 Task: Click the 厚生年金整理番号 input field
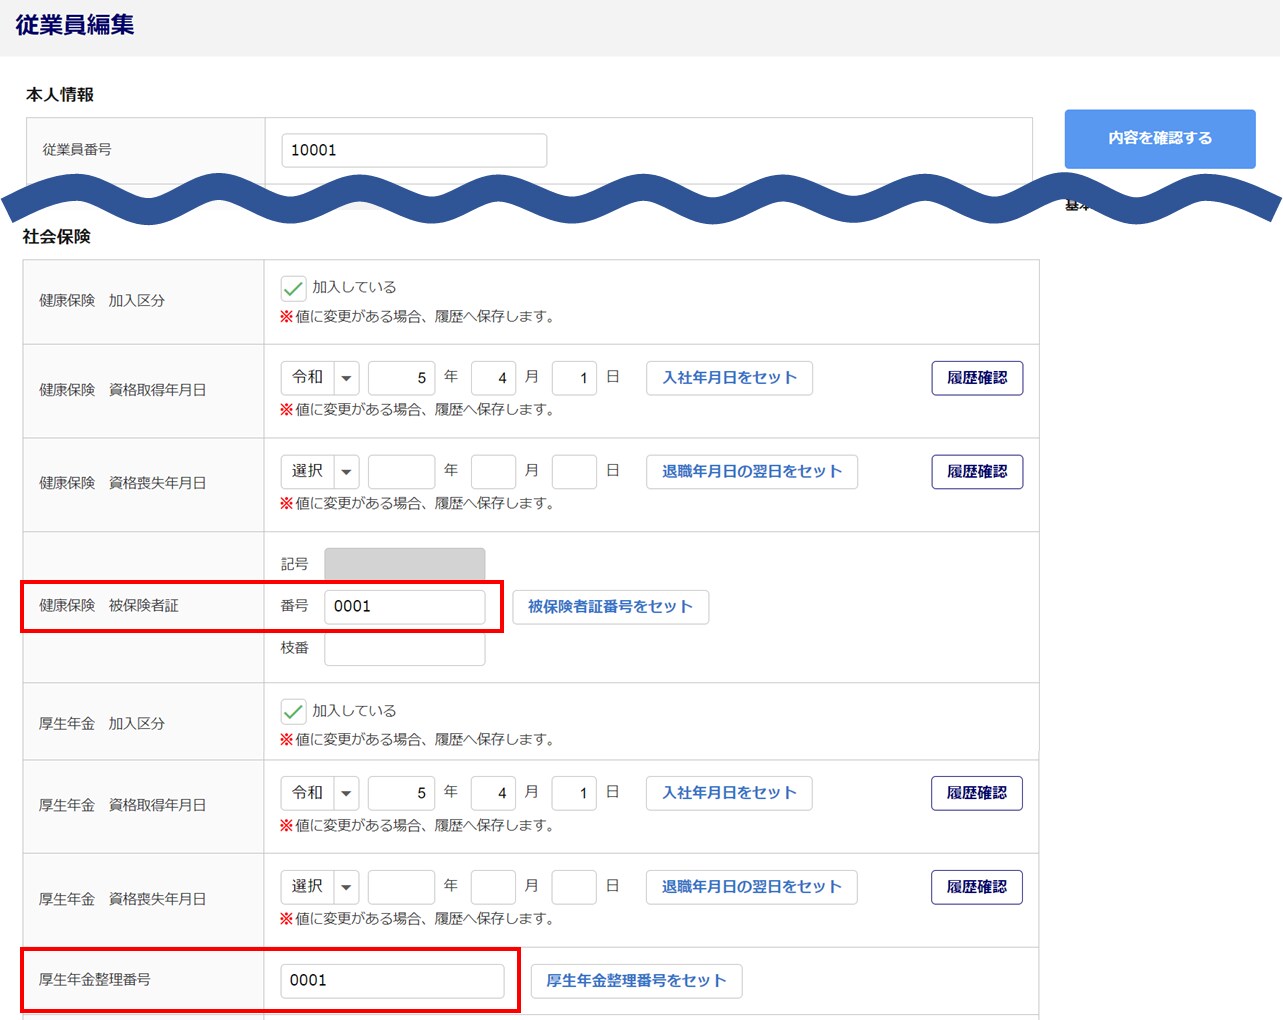[x=392, y=981]
